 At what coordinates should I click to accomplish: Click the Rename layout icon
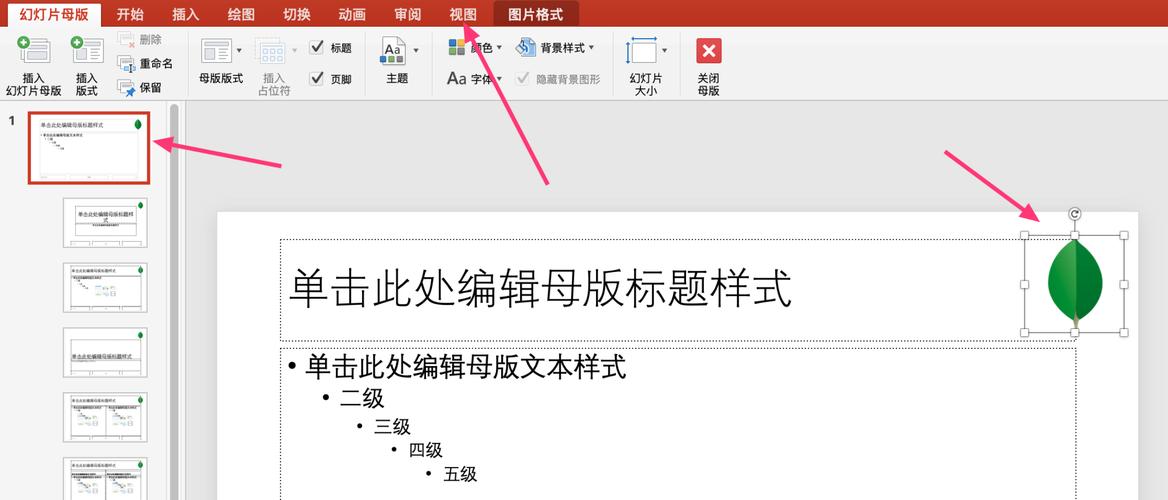point(126,64)
